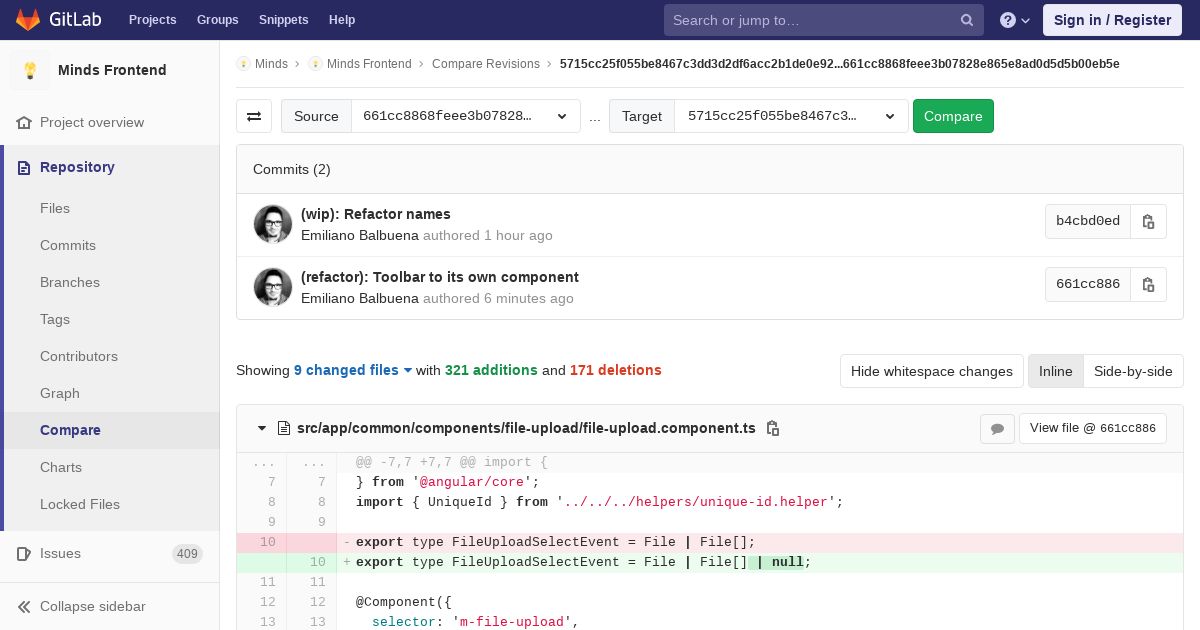This screenshot has height=630, width=1200.
Task: Click the green Compare button
Action: click(953, 116)
